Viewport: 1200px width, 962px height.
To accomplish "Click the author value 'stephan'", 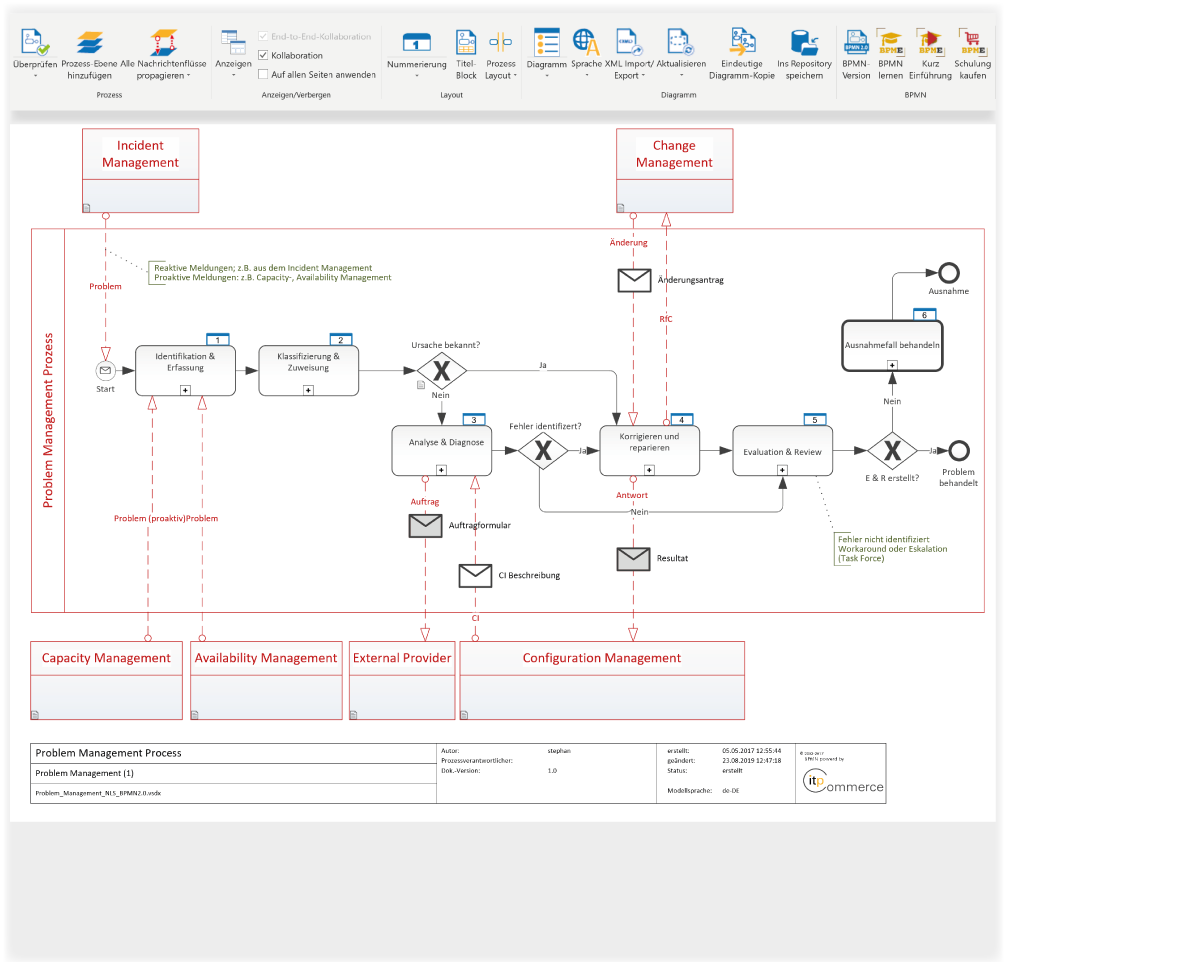I will [559, 749].
